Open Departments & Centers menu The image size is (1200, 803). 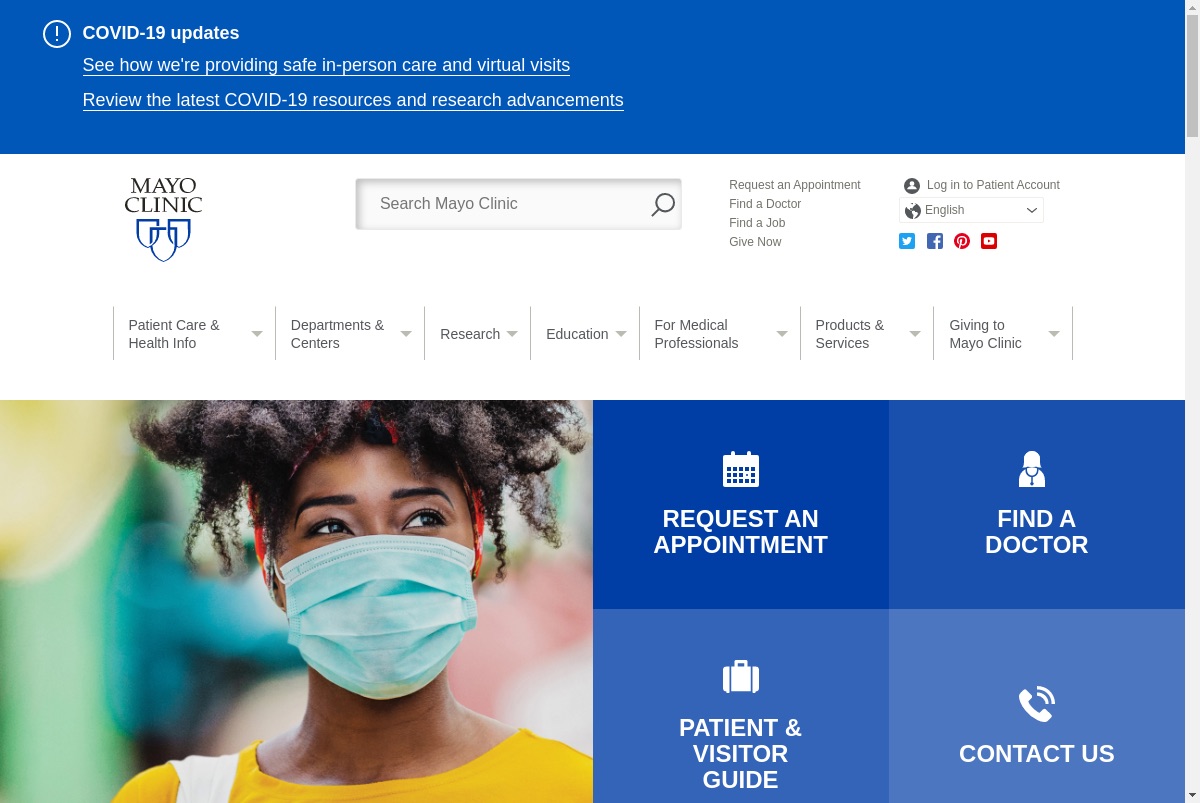tap(337, 334)
